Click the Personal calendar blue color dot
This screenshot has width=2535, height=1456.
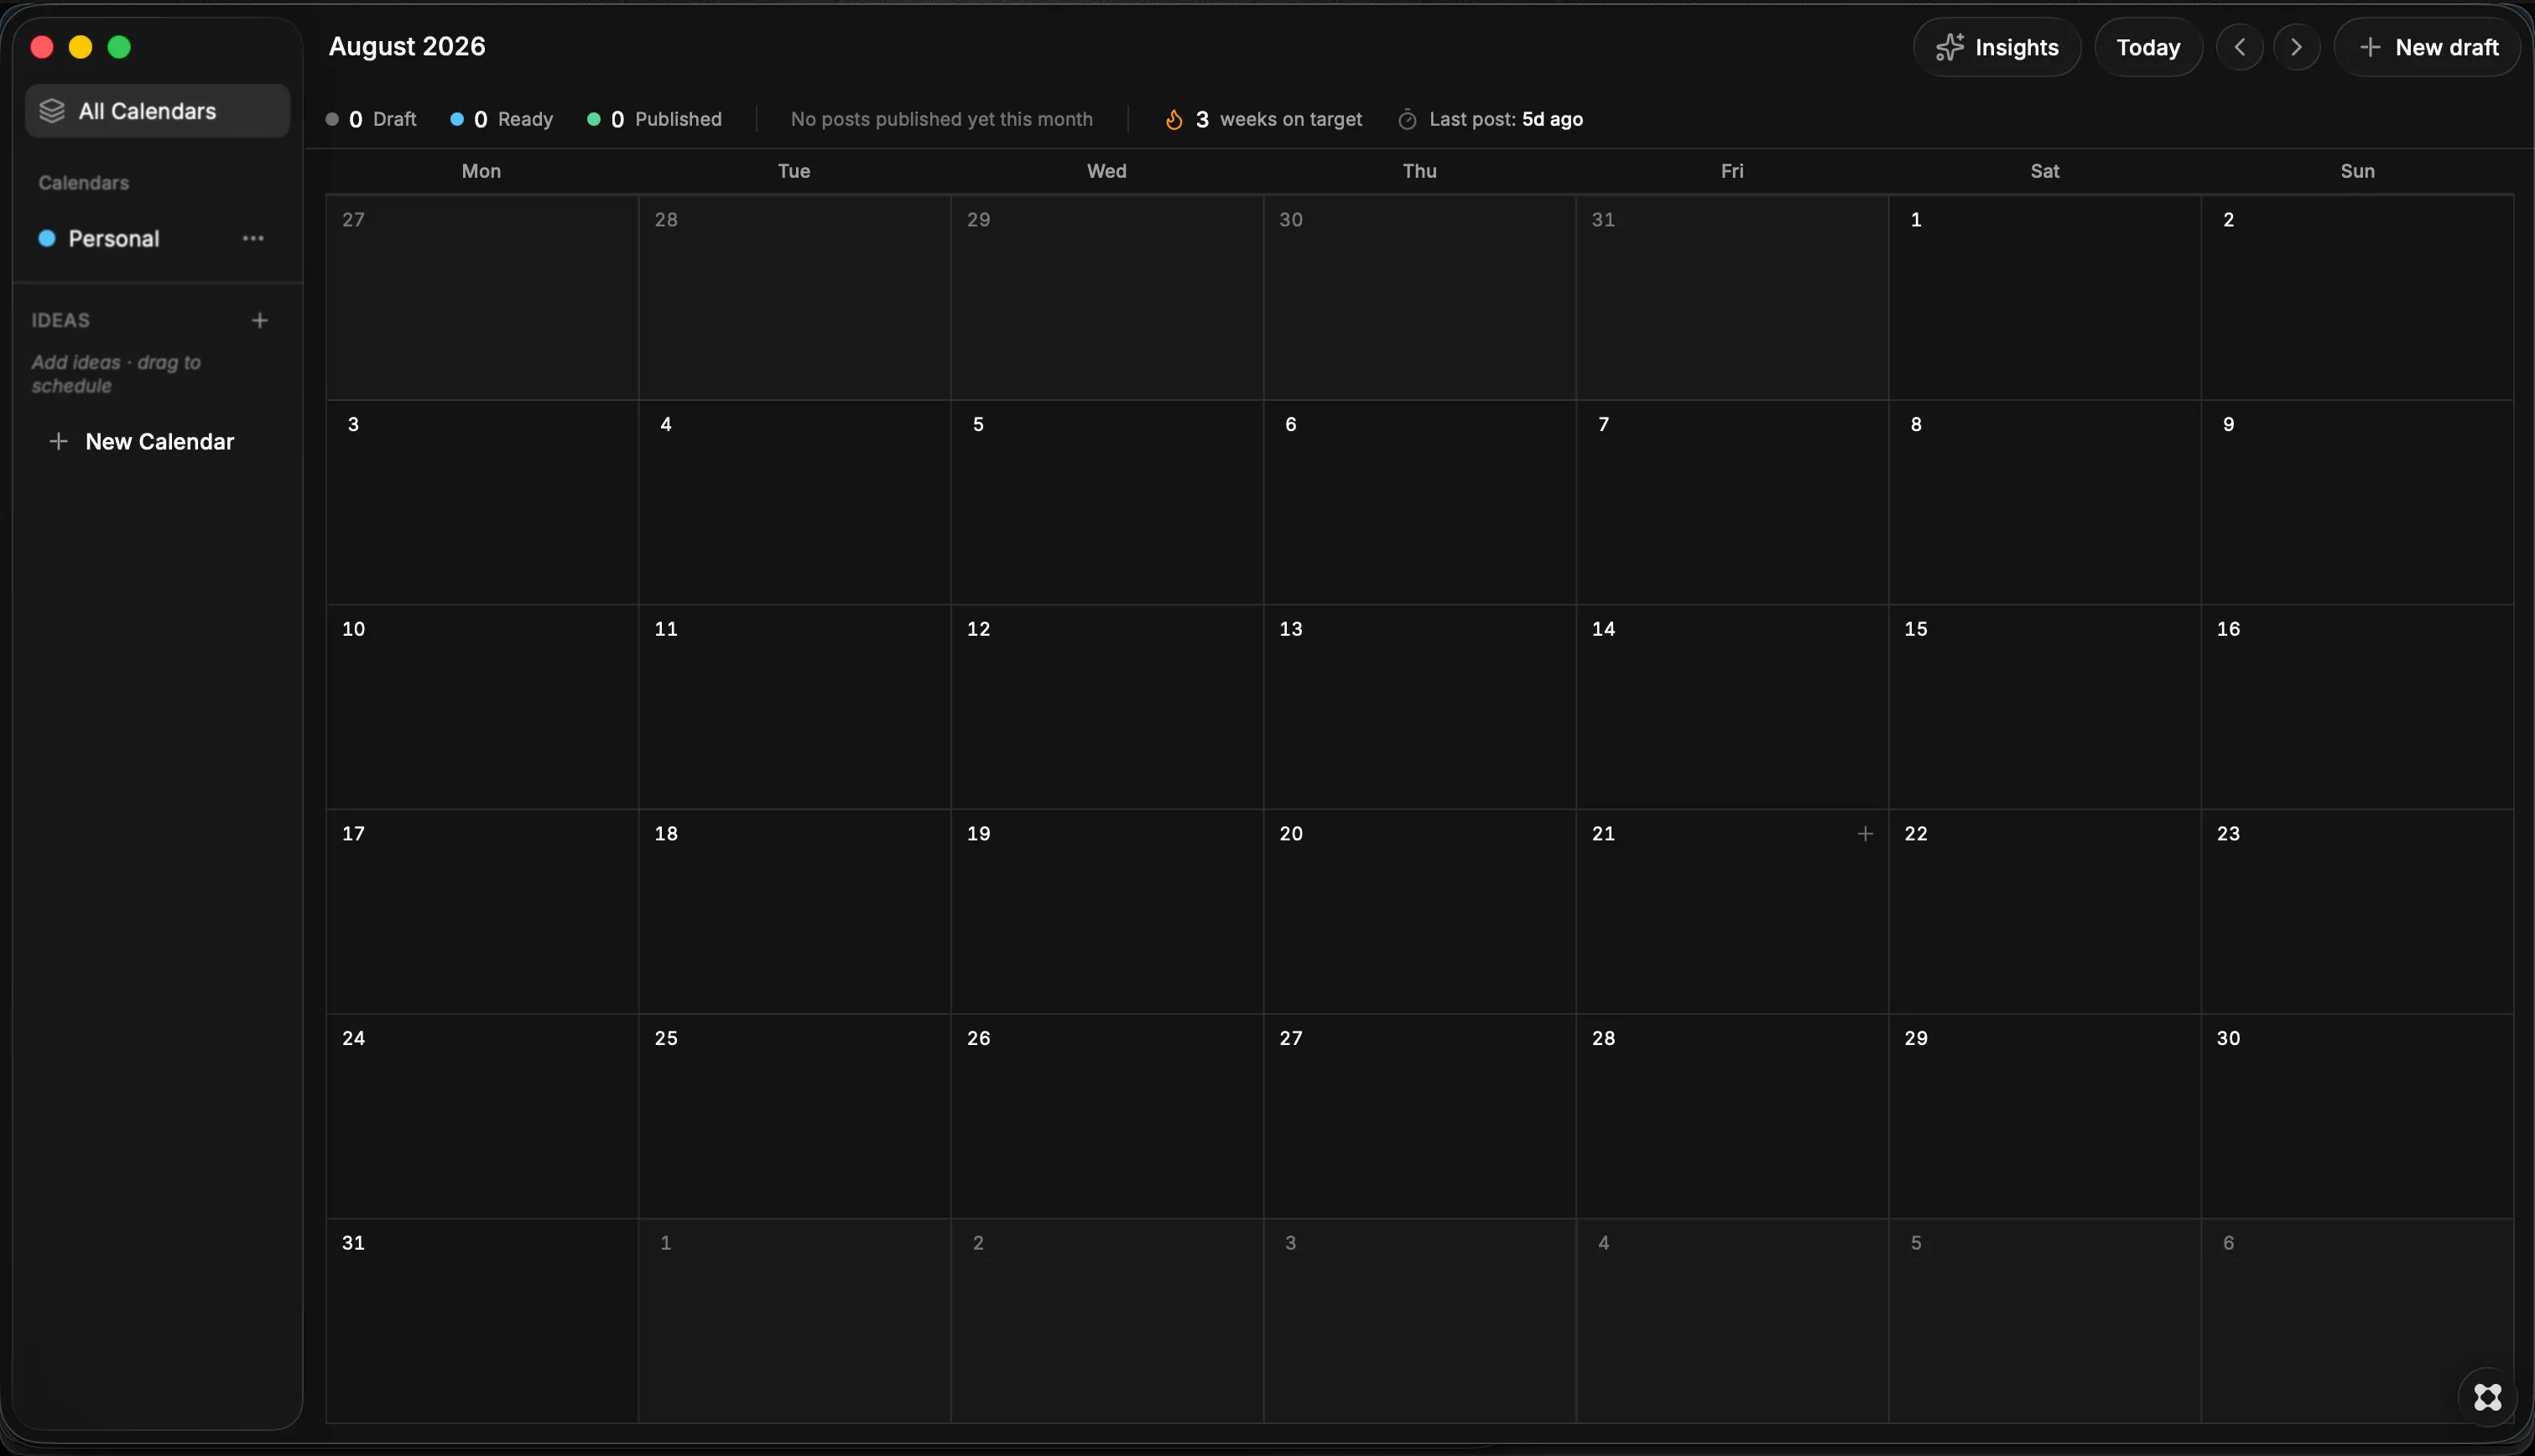coord(46,238)
